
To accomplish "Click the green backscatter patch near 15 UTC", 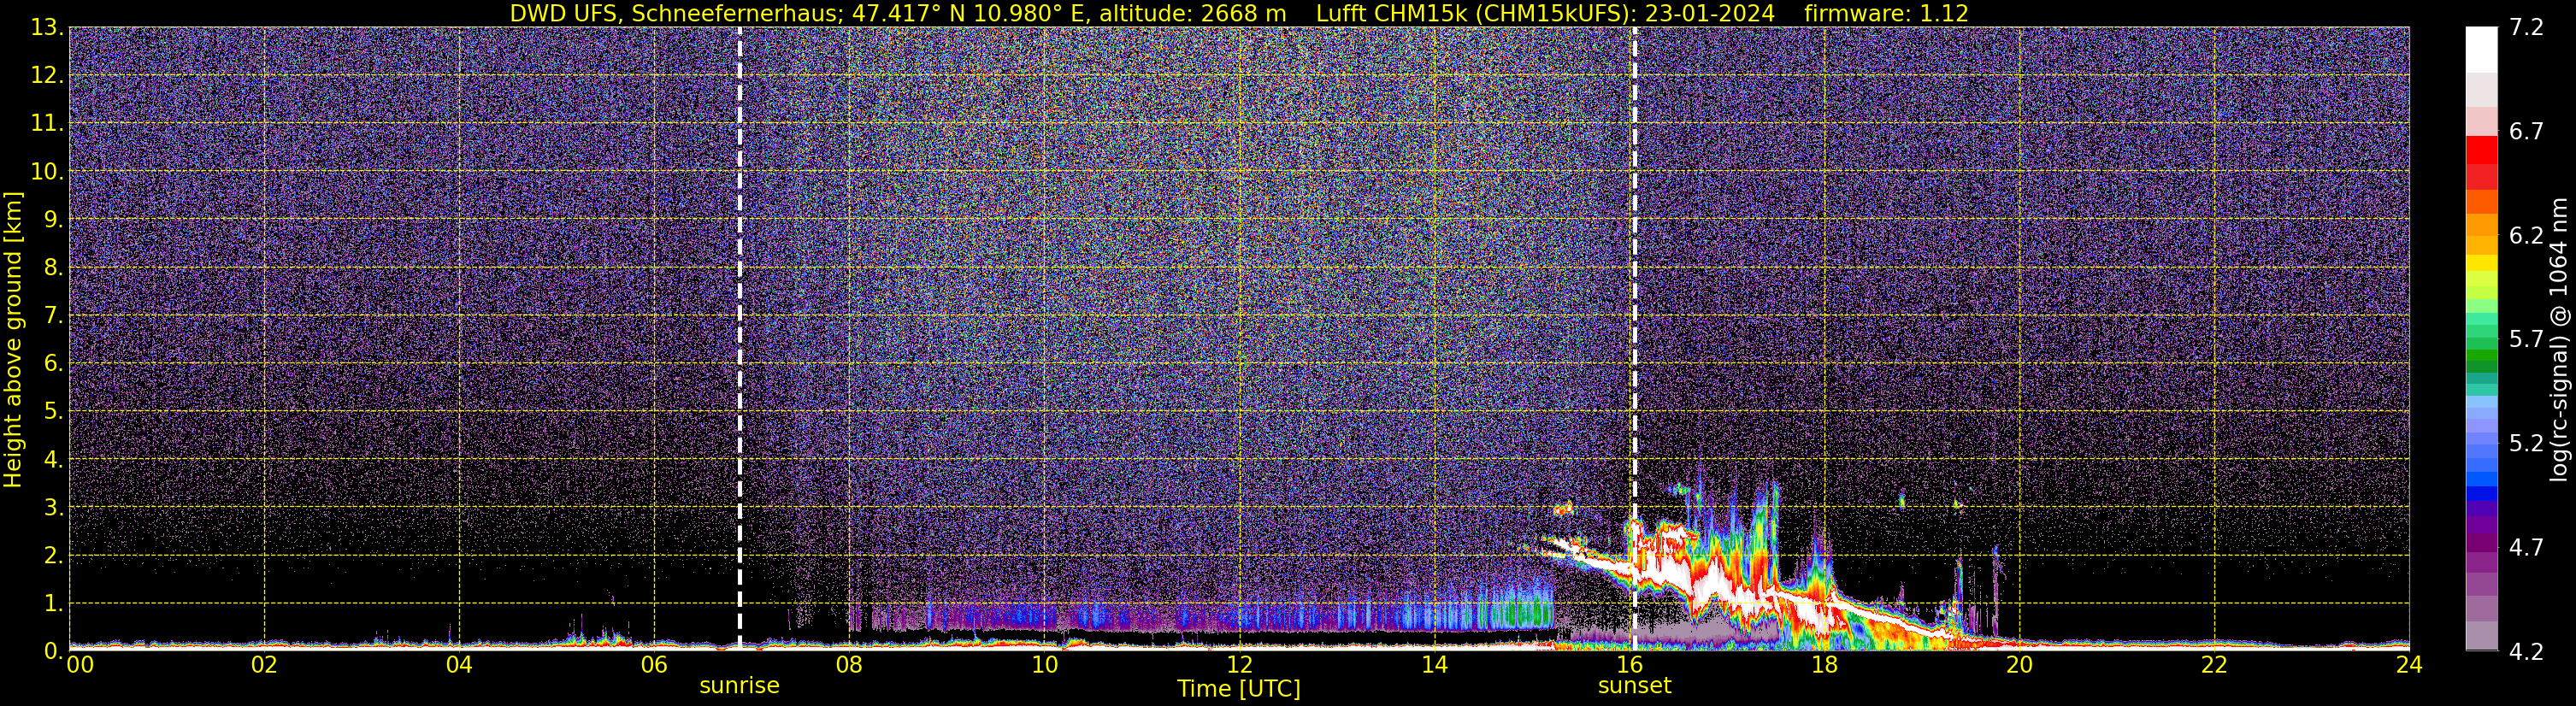I will (1528, 613).
